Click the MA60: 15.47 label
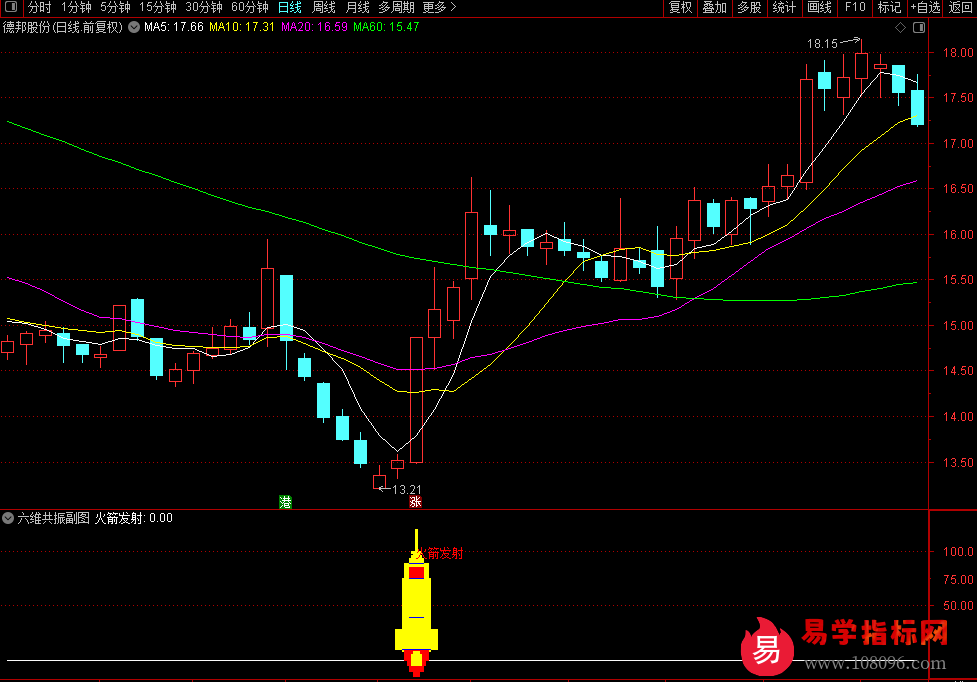The image size is (977, 682). 386,27
